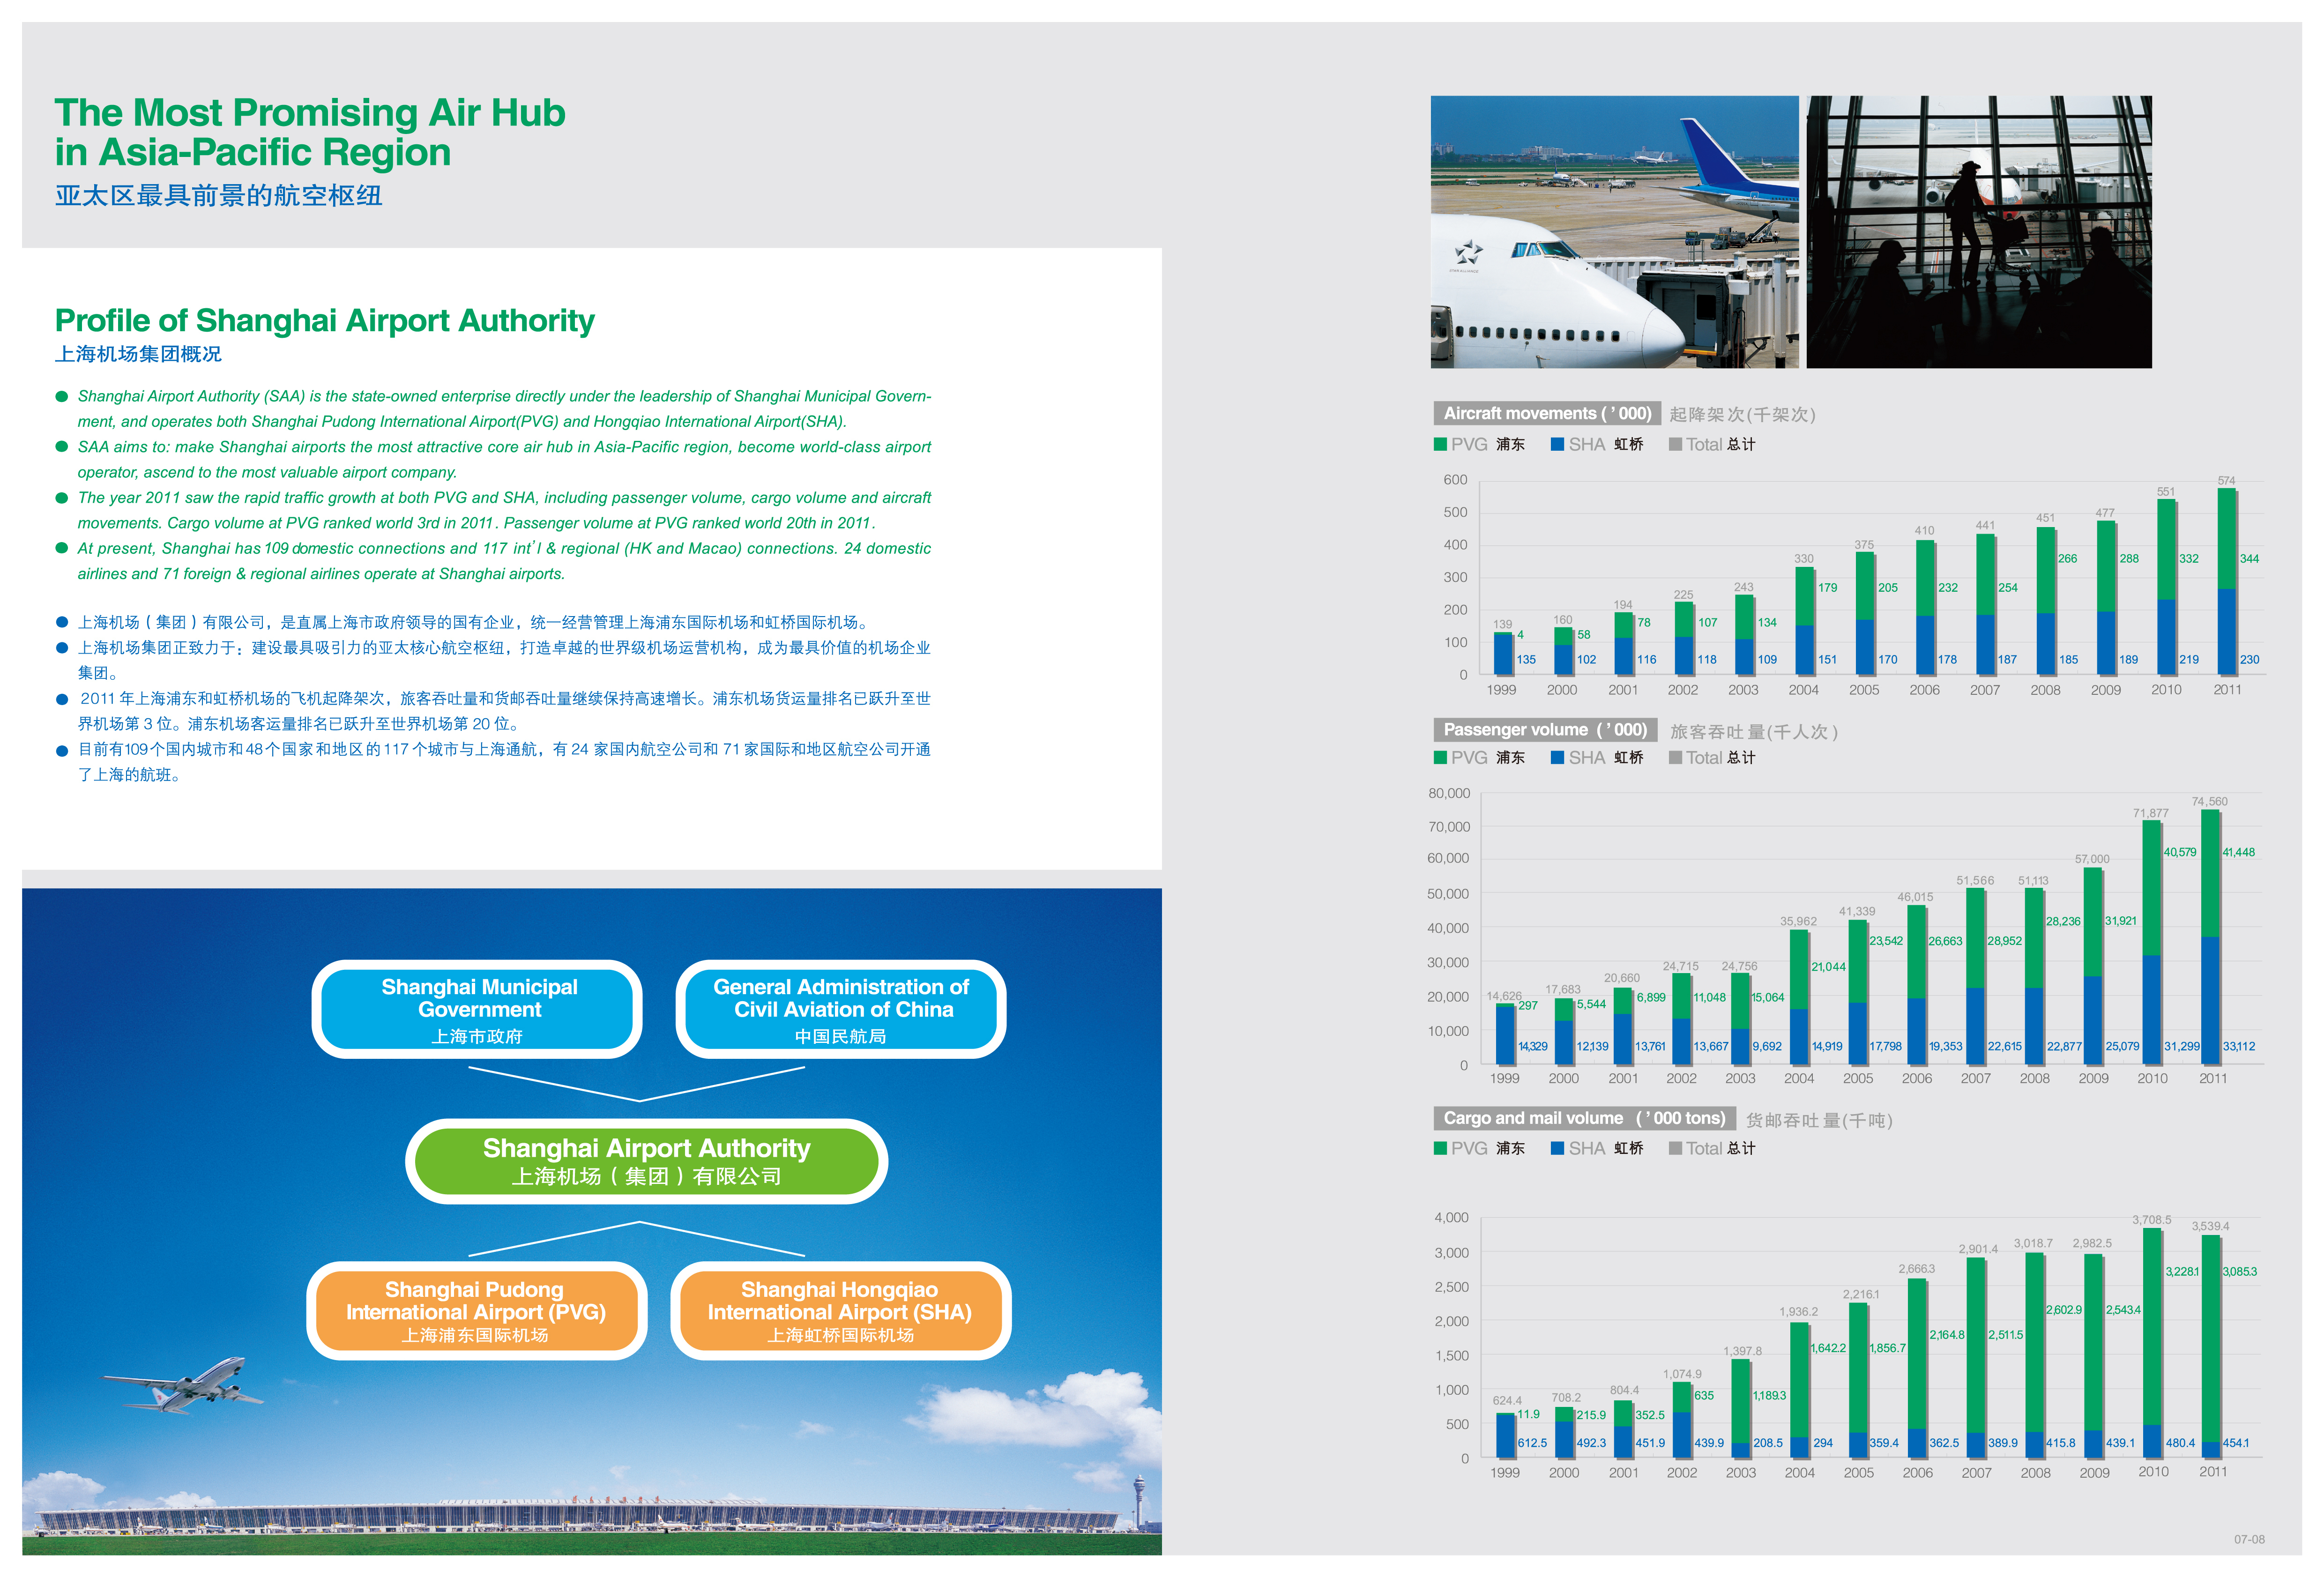The width and height of the screenshot is (2324, 1577).
Task: Click the "600" axis label on the Aircraft chart
Action: 1455,480
